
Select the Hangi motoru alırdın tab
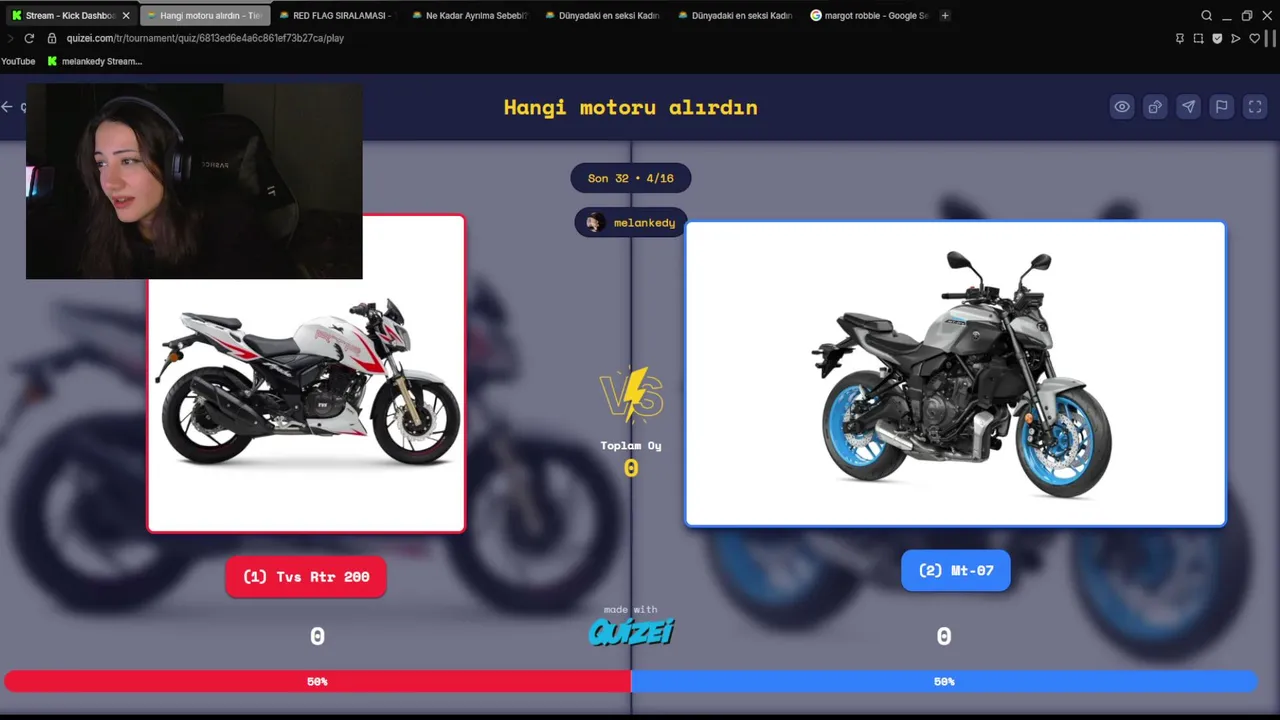pyautogui.click(x=205, y=15)
